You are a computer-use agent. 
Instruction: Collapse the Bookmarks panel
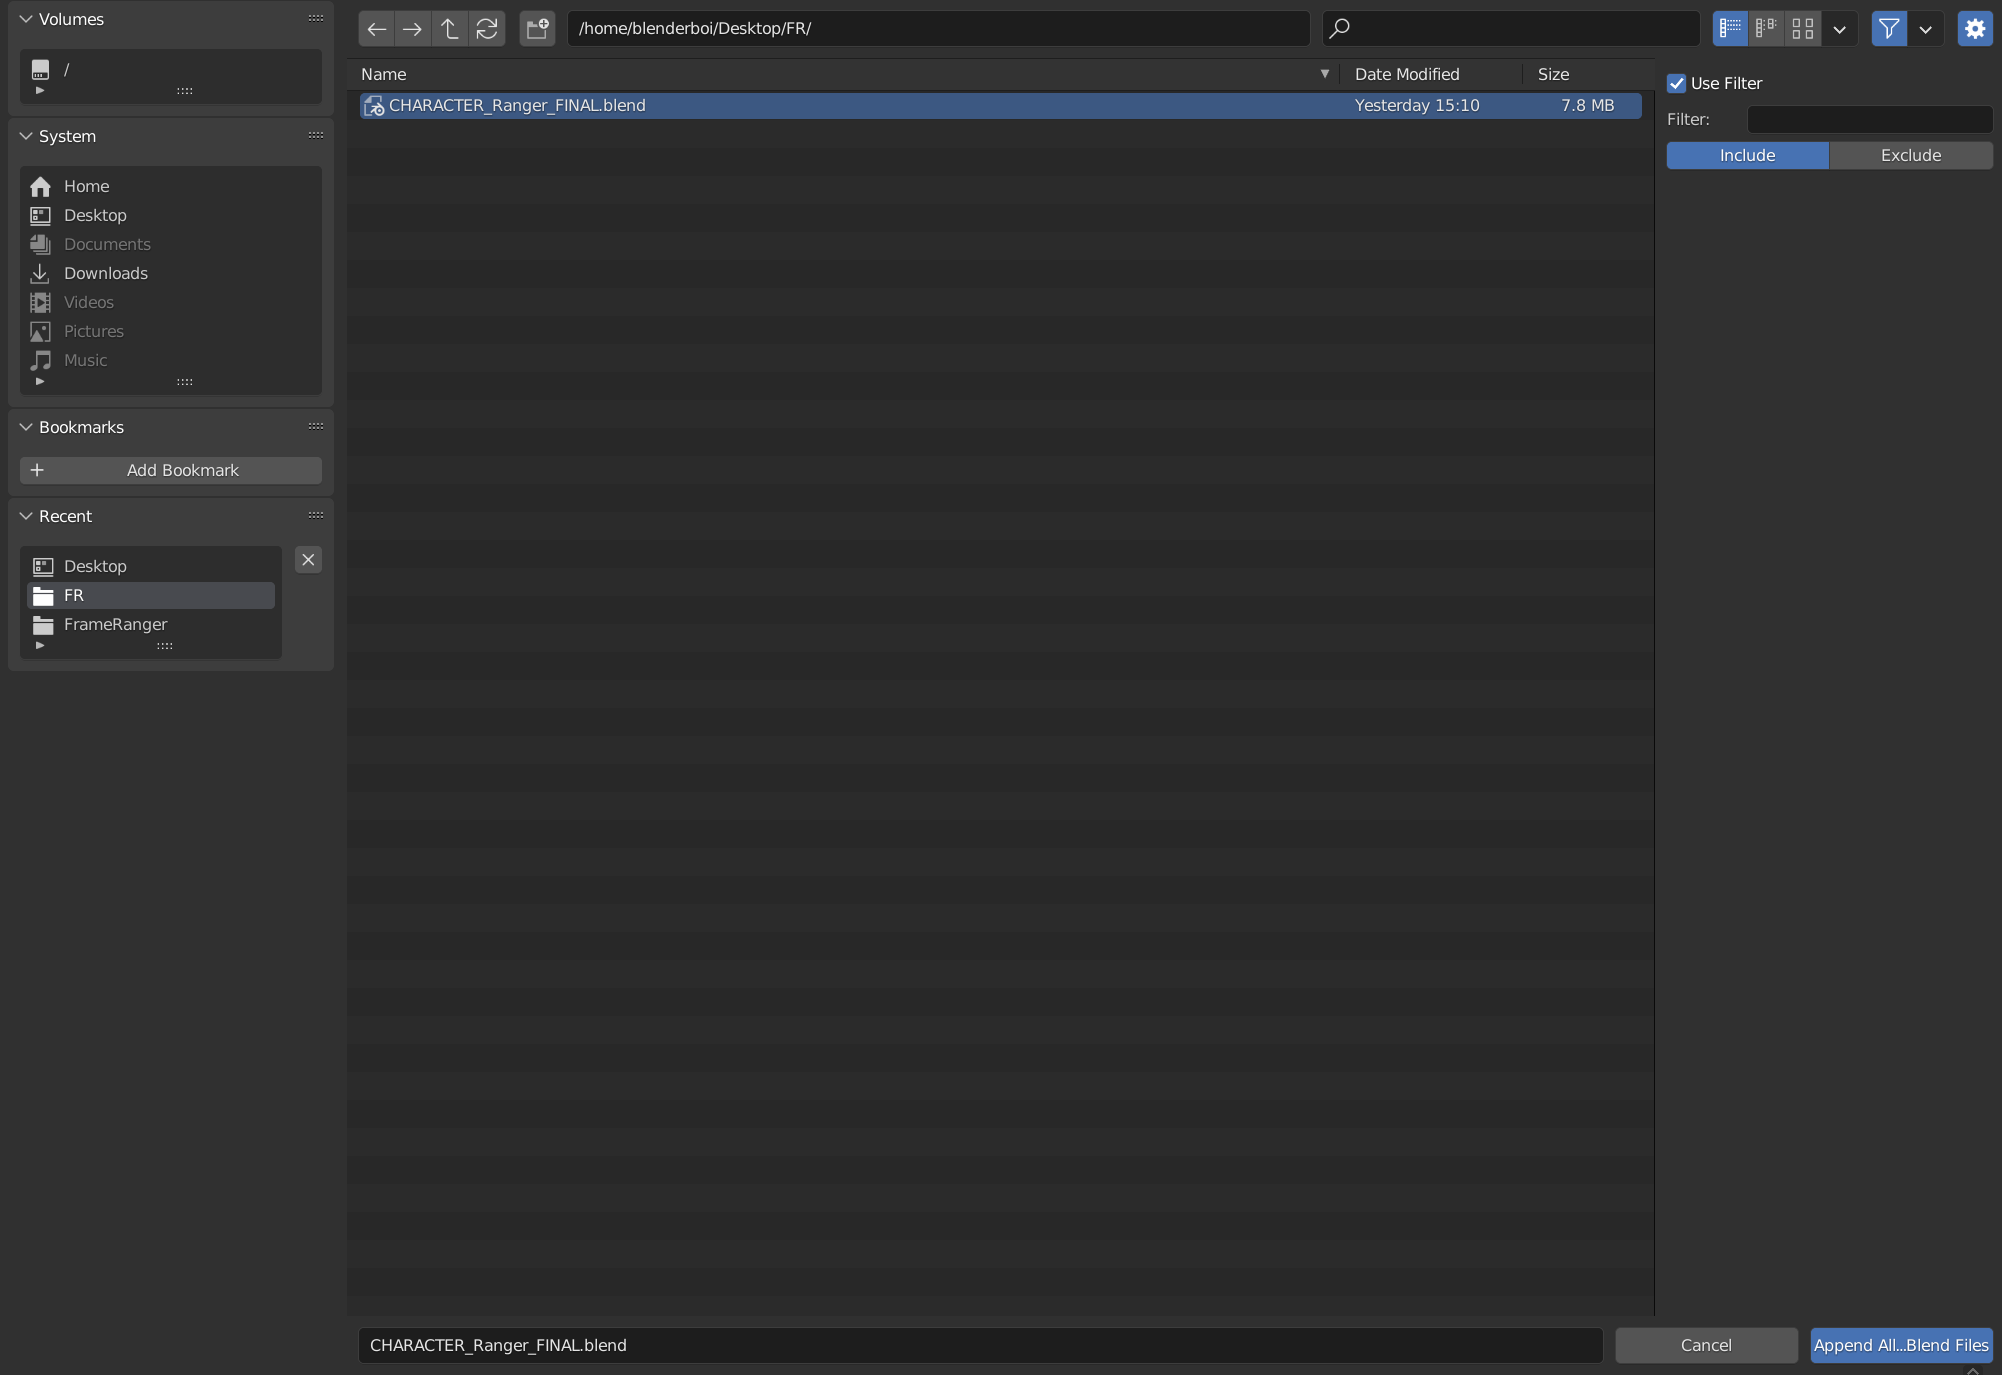pos(26,427)
